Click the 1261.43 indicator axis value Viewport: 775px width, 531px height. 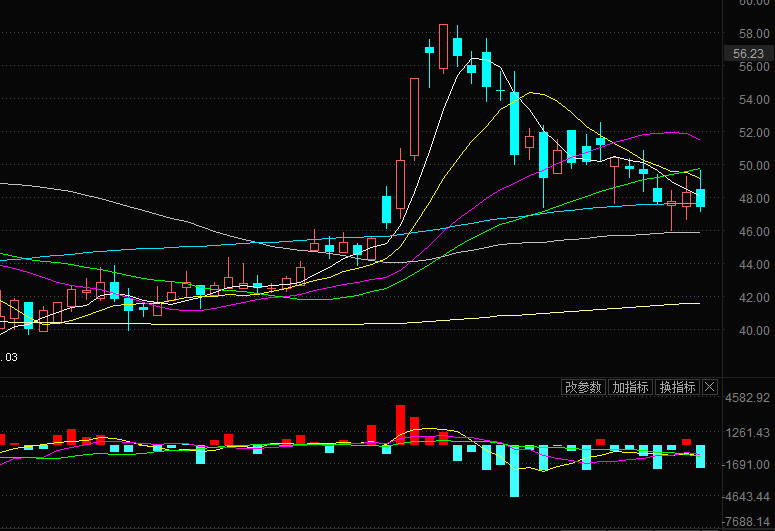[x=747, y=433]
